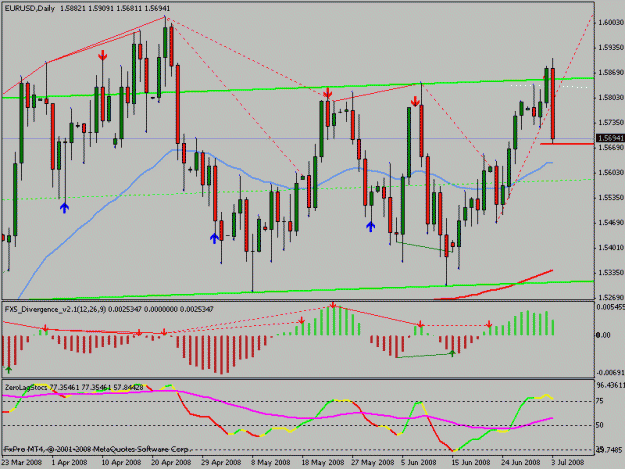
Task: Click the 1.52690 price scale label
Action: [x=611, y=298]
